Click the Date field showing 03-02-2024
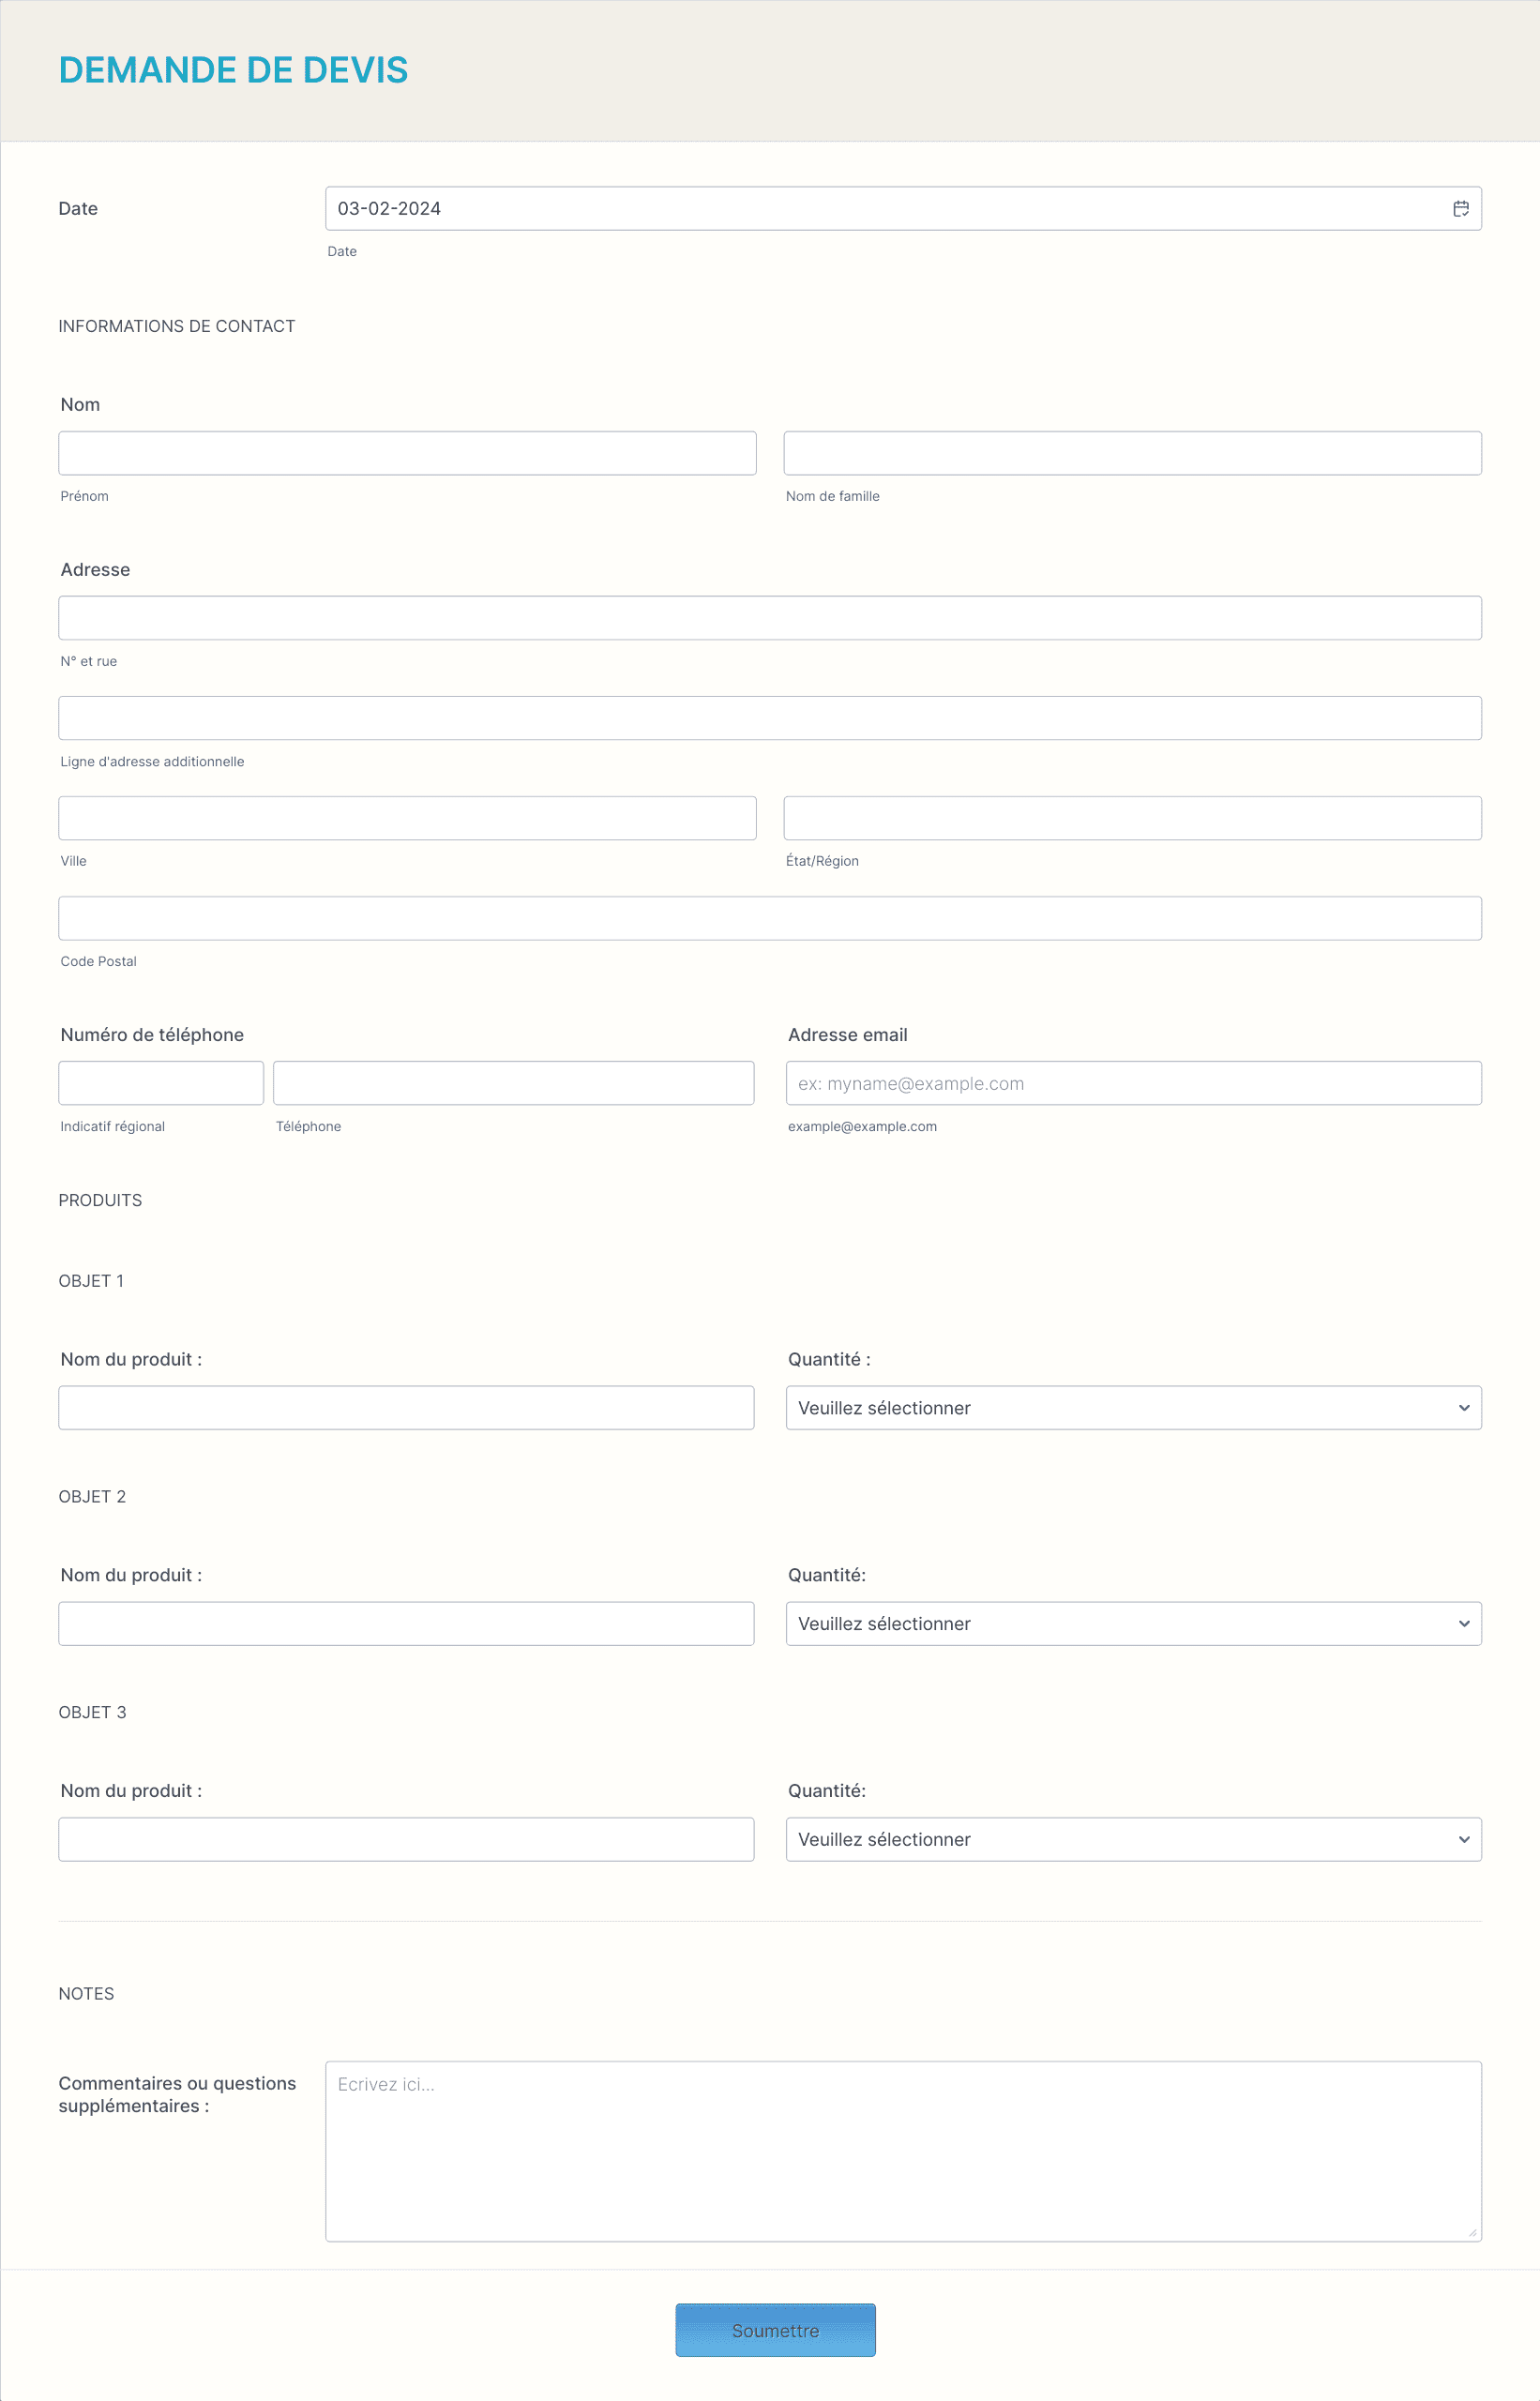Image resolution: width=1540 pixels, height=2401 pixels. coord(902,208)
